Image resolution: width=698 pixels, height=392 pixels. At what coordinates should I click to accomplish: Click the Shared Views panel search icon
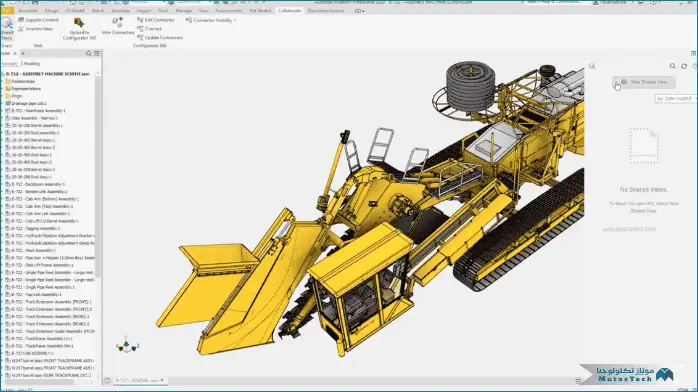pyautogui.click(x=673, y=66)
